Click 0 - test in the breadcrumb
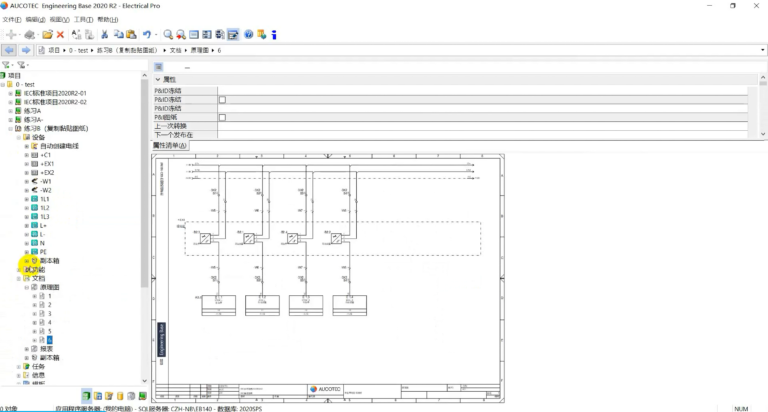 coord(78,50)
